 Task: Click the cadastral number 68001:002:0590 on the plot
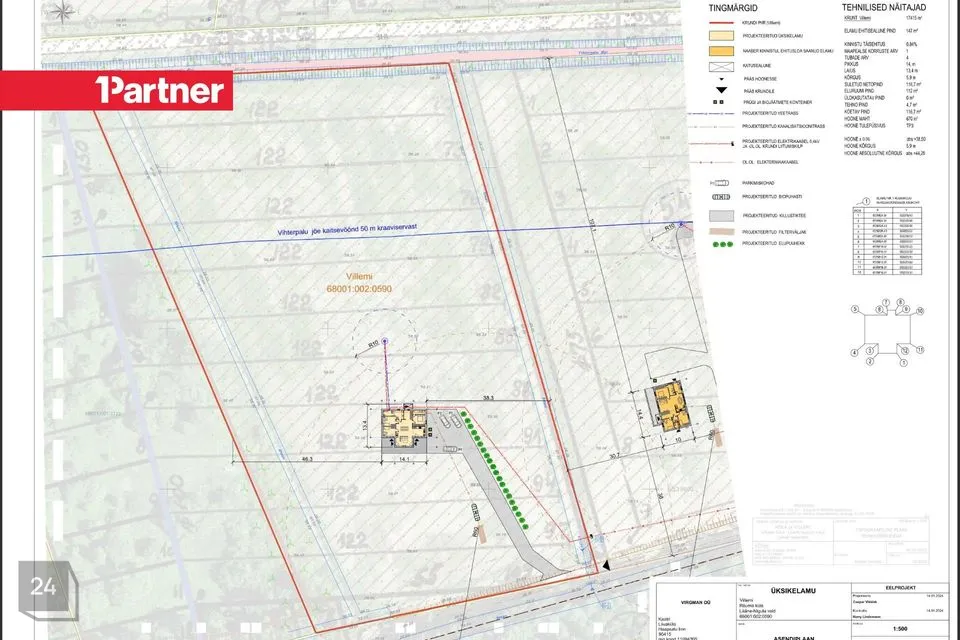[x=359, y=289]
